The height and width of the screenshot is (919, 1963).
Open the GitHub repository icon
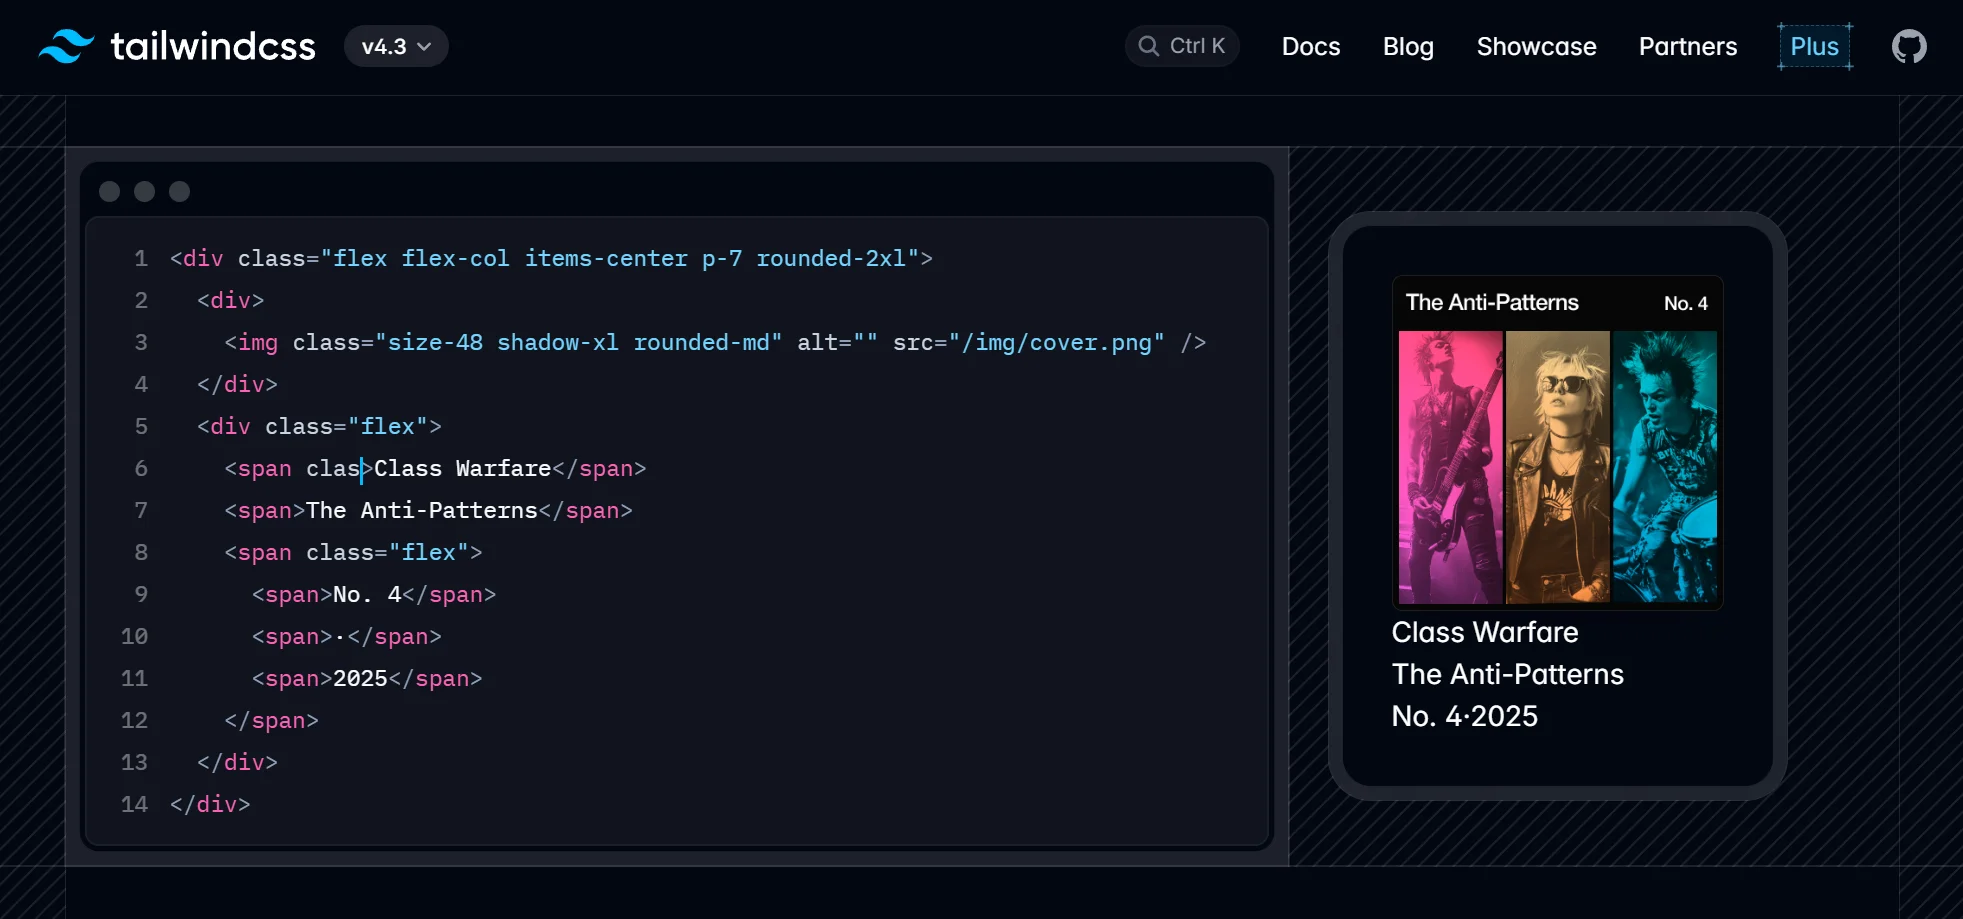1909,47
